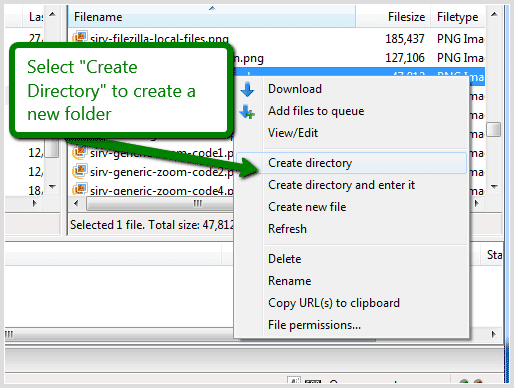Select Delete in the context menu
This screenshot has height=388, width=514.
(x=285, y=259)
